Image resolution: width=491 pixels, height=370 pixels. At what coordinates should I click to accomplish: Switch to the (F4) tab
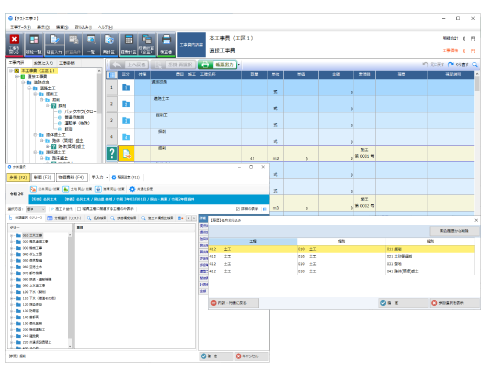click(x=72, y=177)
